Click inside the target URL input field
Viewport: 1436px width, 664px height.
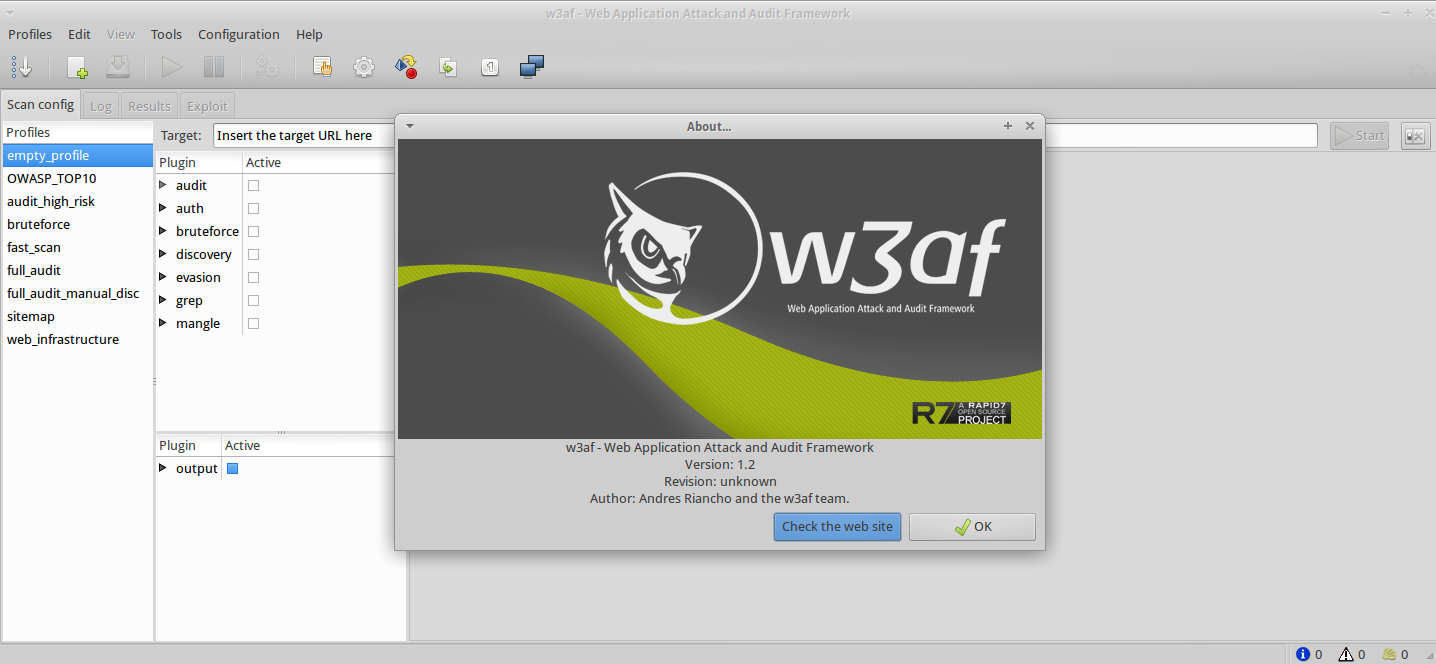coord(300,135)
